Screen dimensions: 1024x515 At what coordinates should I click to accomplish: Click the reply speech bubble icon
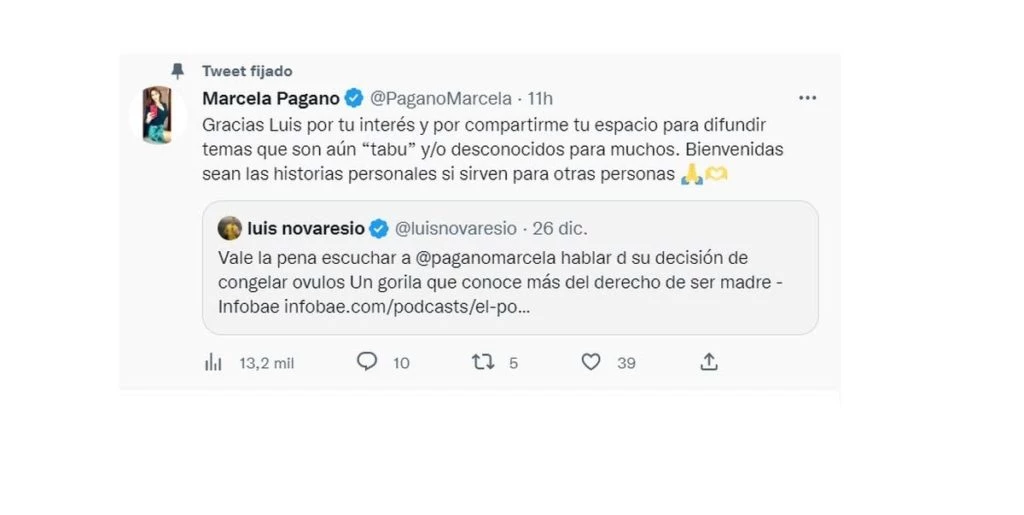point(367,362)
